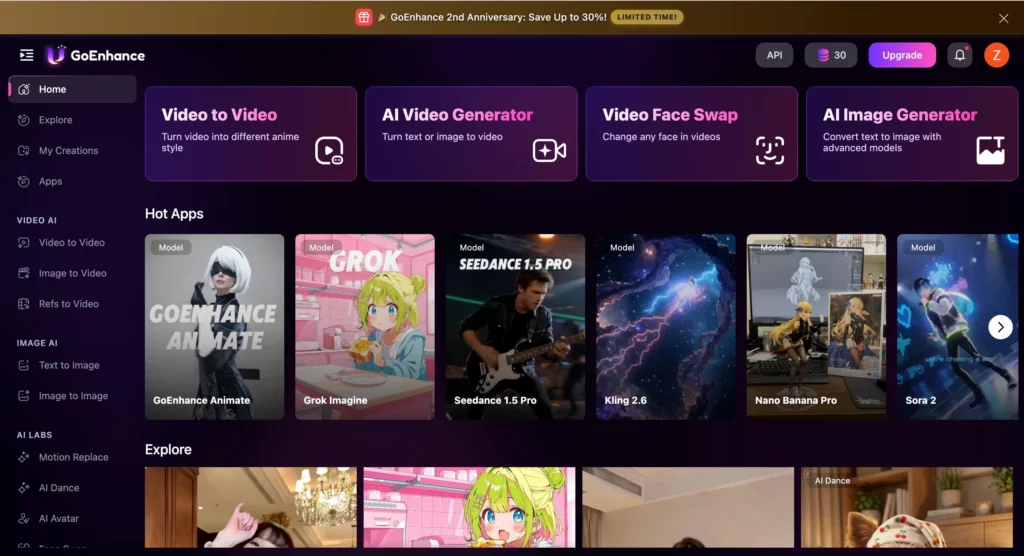Open Image to Image in the sidebar
The height and width of the screenshot is (556, 1024).
coord(72,396)
